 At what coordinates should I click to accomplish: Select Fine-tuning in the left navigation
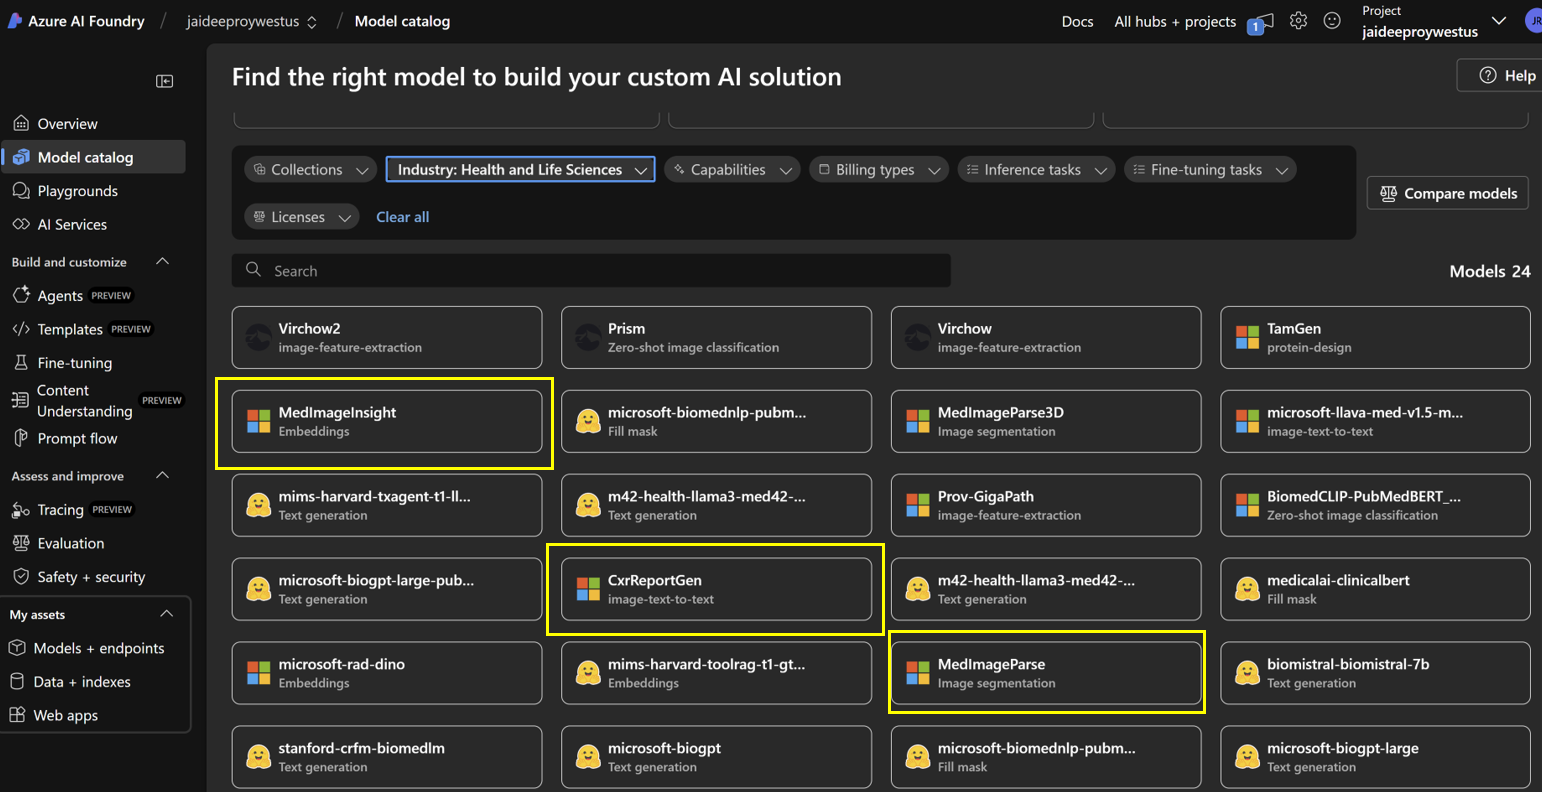[x=74, y=363]
